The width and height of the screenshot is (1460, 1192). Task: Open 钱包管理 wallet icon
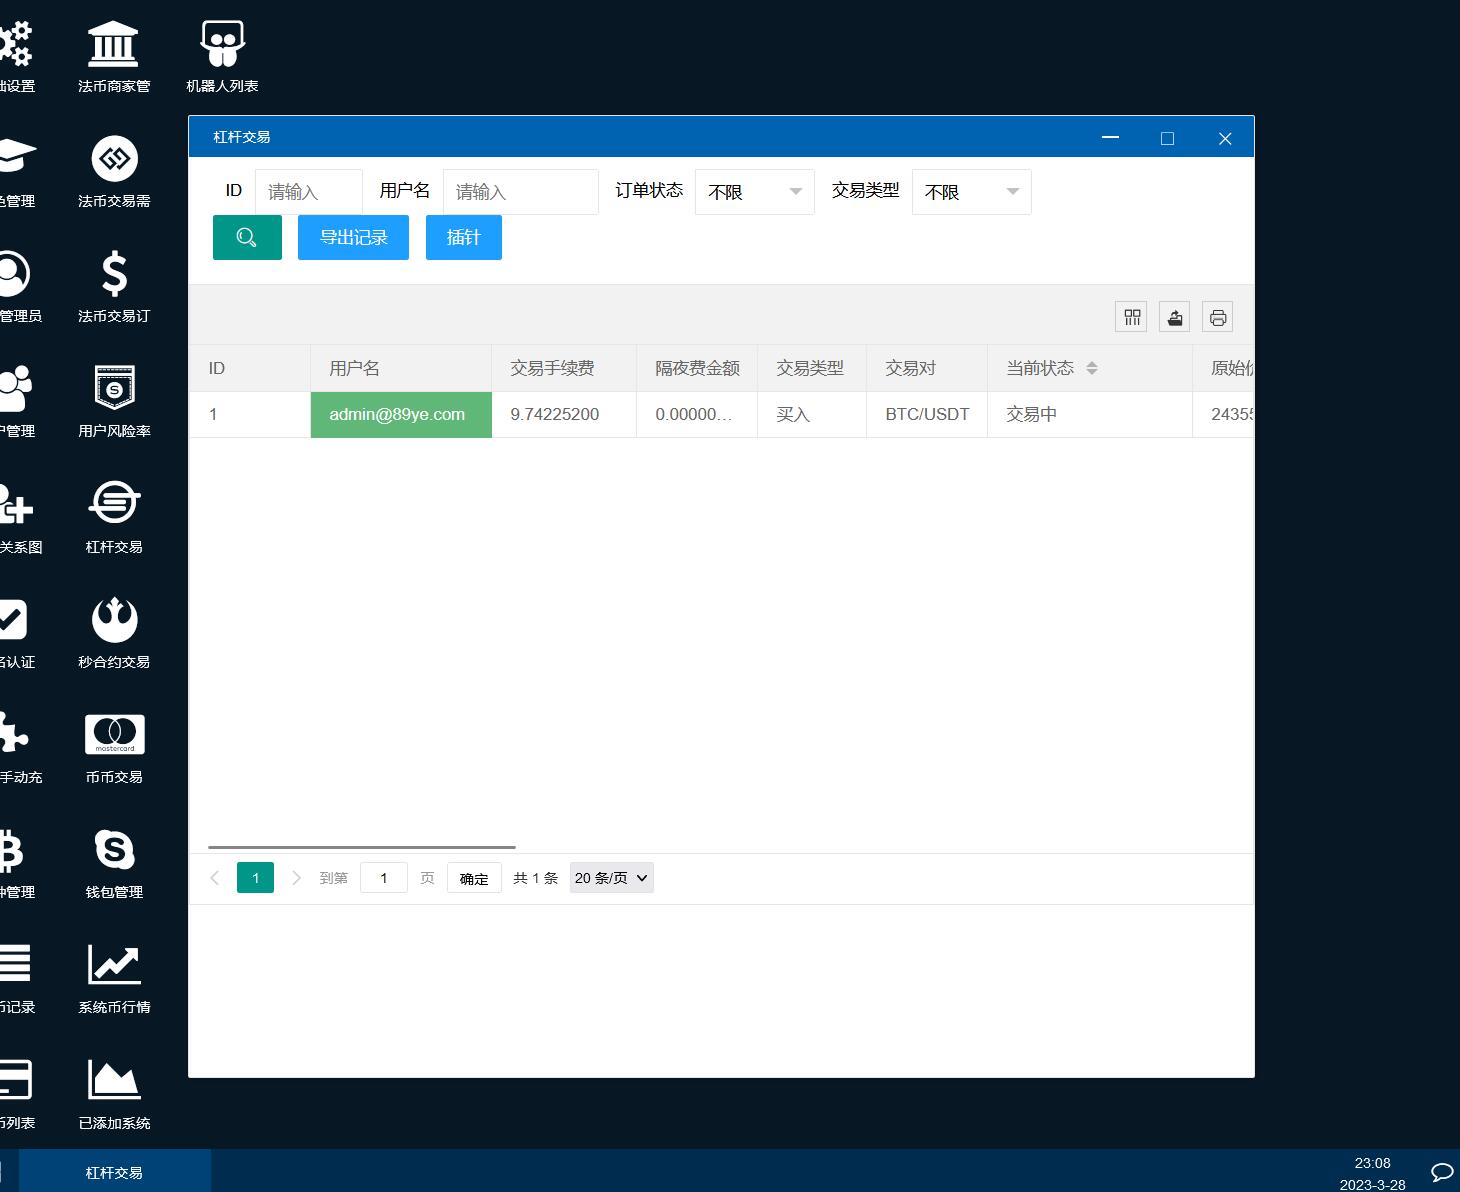click(114, 862)
